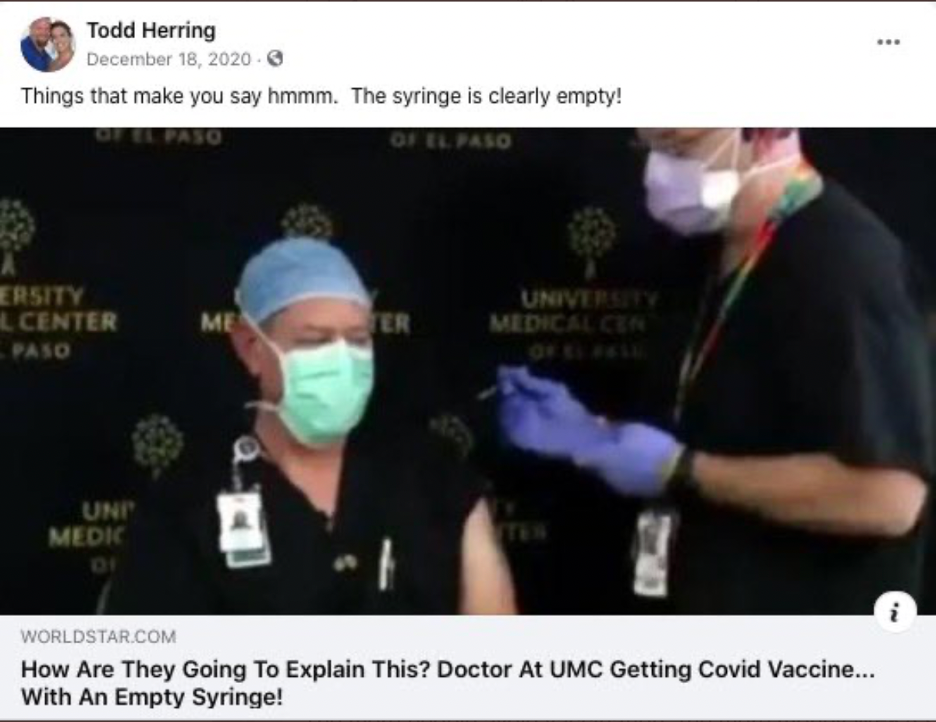Open the vaccination video thumbnail
The width and height of the screenshot is (936, 722).
point(468,371)
